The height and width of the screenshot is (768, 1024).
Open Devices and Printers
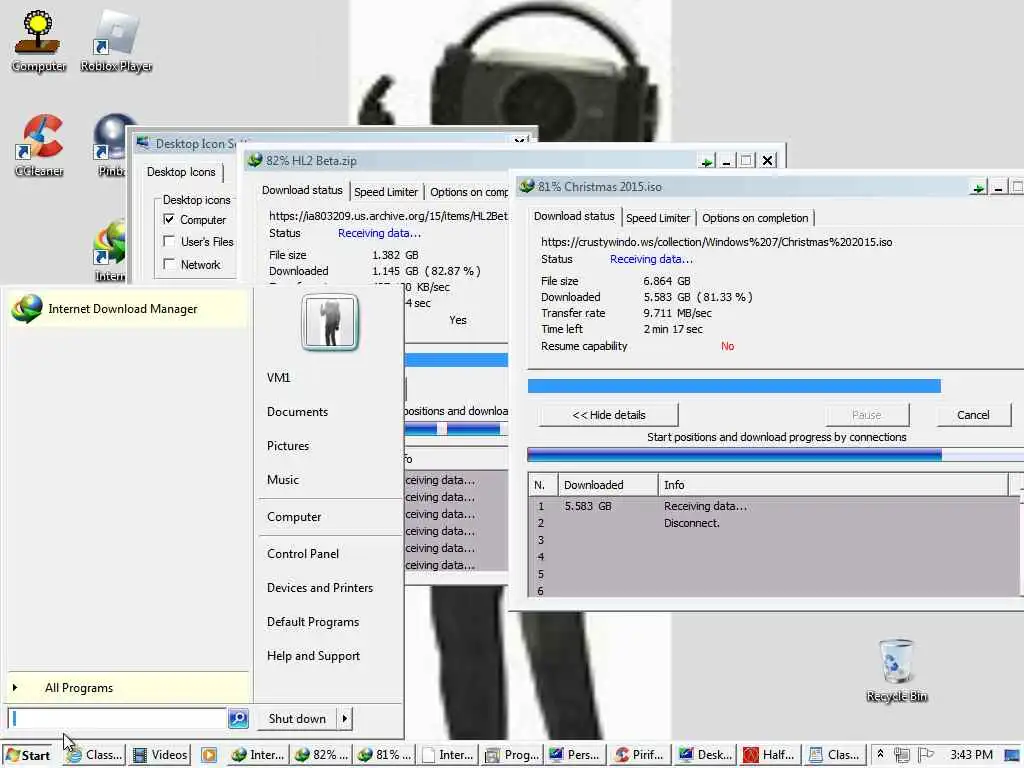320,588
